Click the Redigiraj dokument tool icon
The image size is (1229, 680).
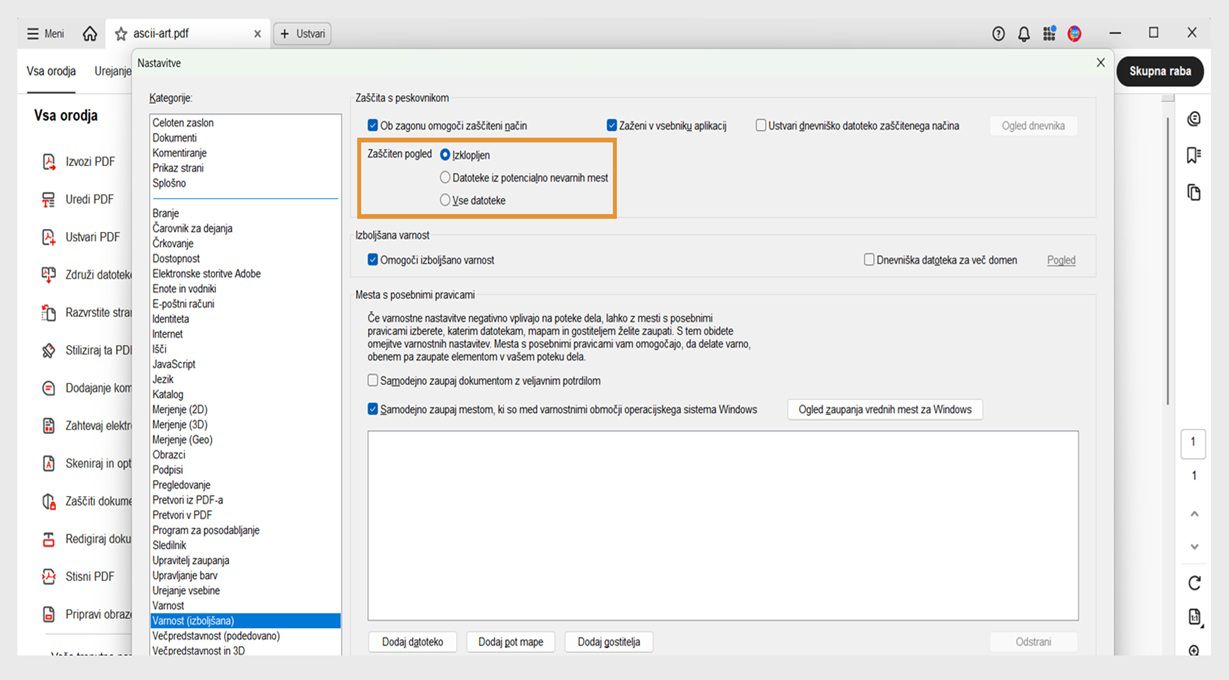[x=48, y=538]
